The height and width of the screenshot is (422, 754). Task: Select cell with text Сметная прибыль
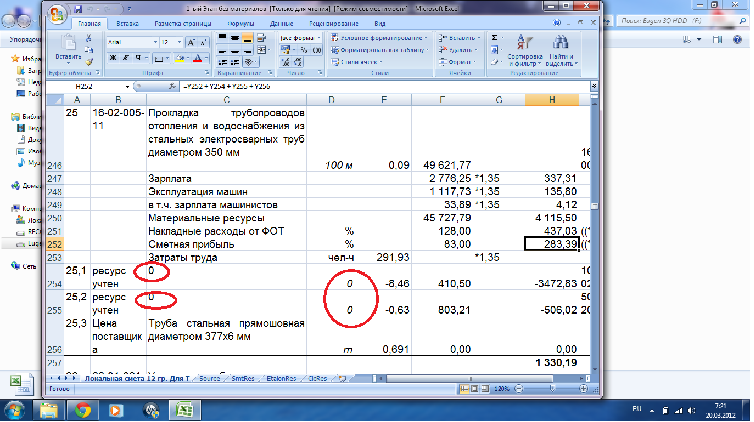pos(226,245)
